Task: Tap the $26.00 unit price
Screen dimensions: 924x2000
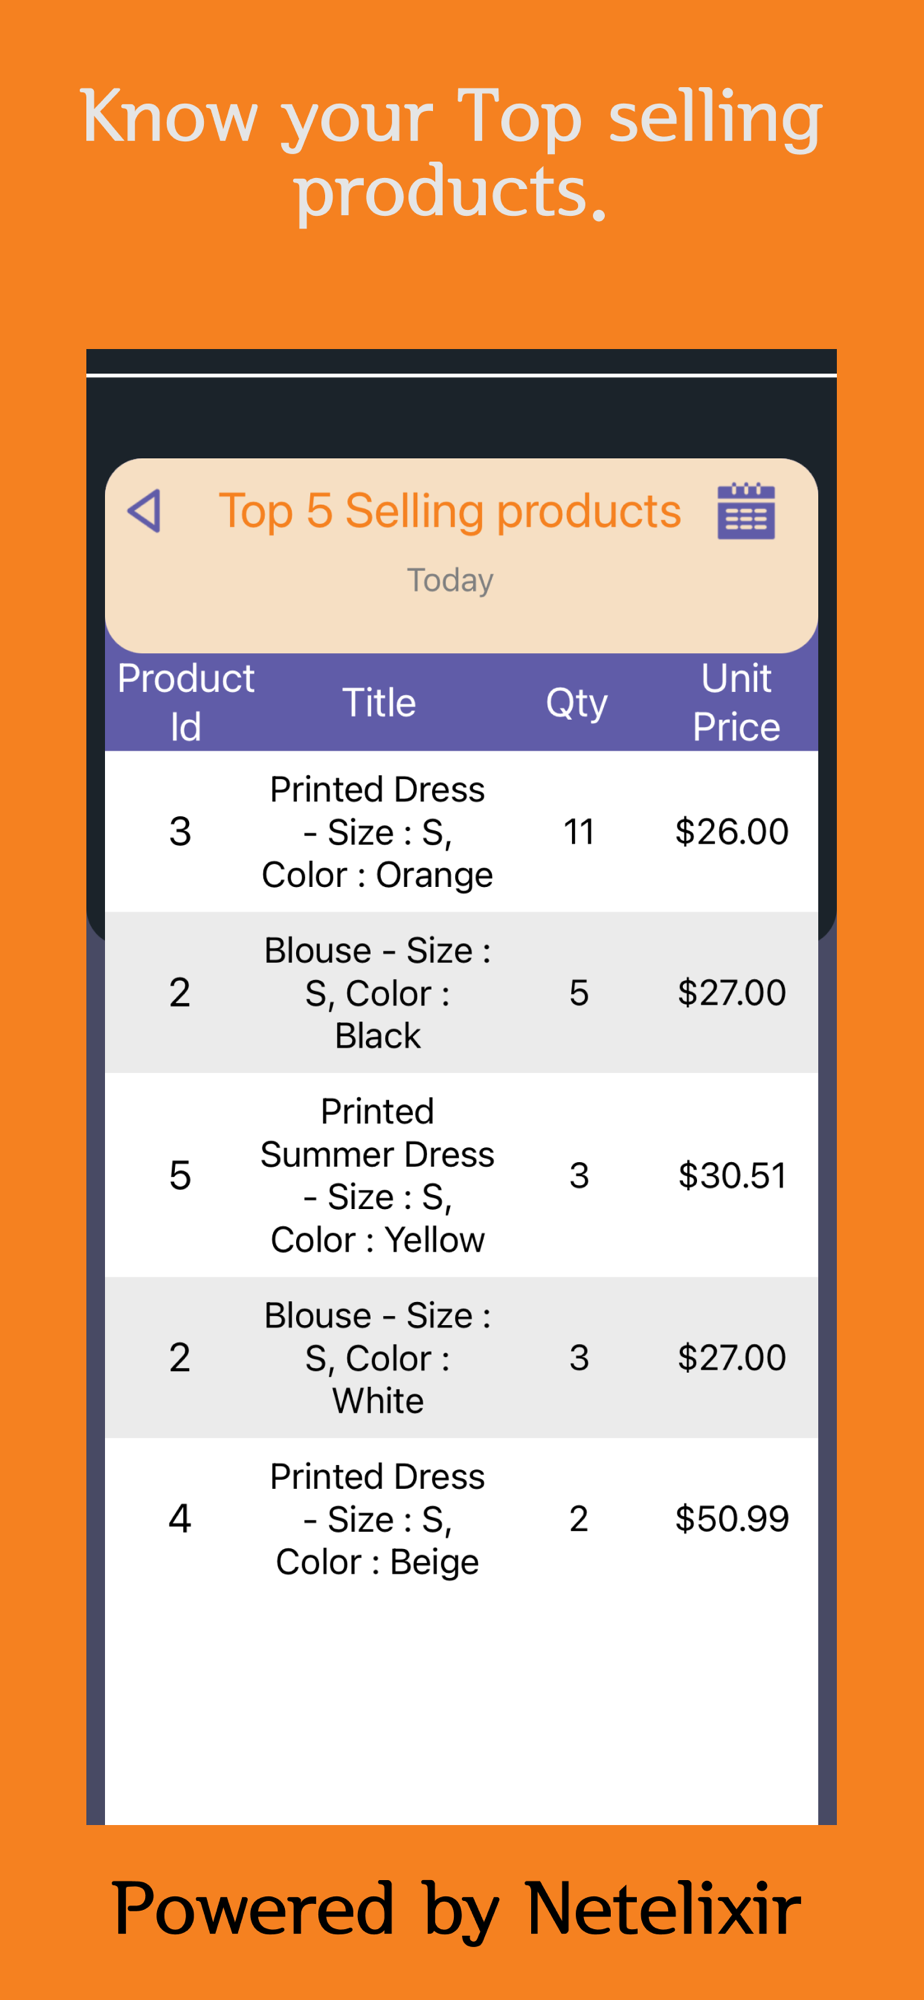Action: point(732,832)
